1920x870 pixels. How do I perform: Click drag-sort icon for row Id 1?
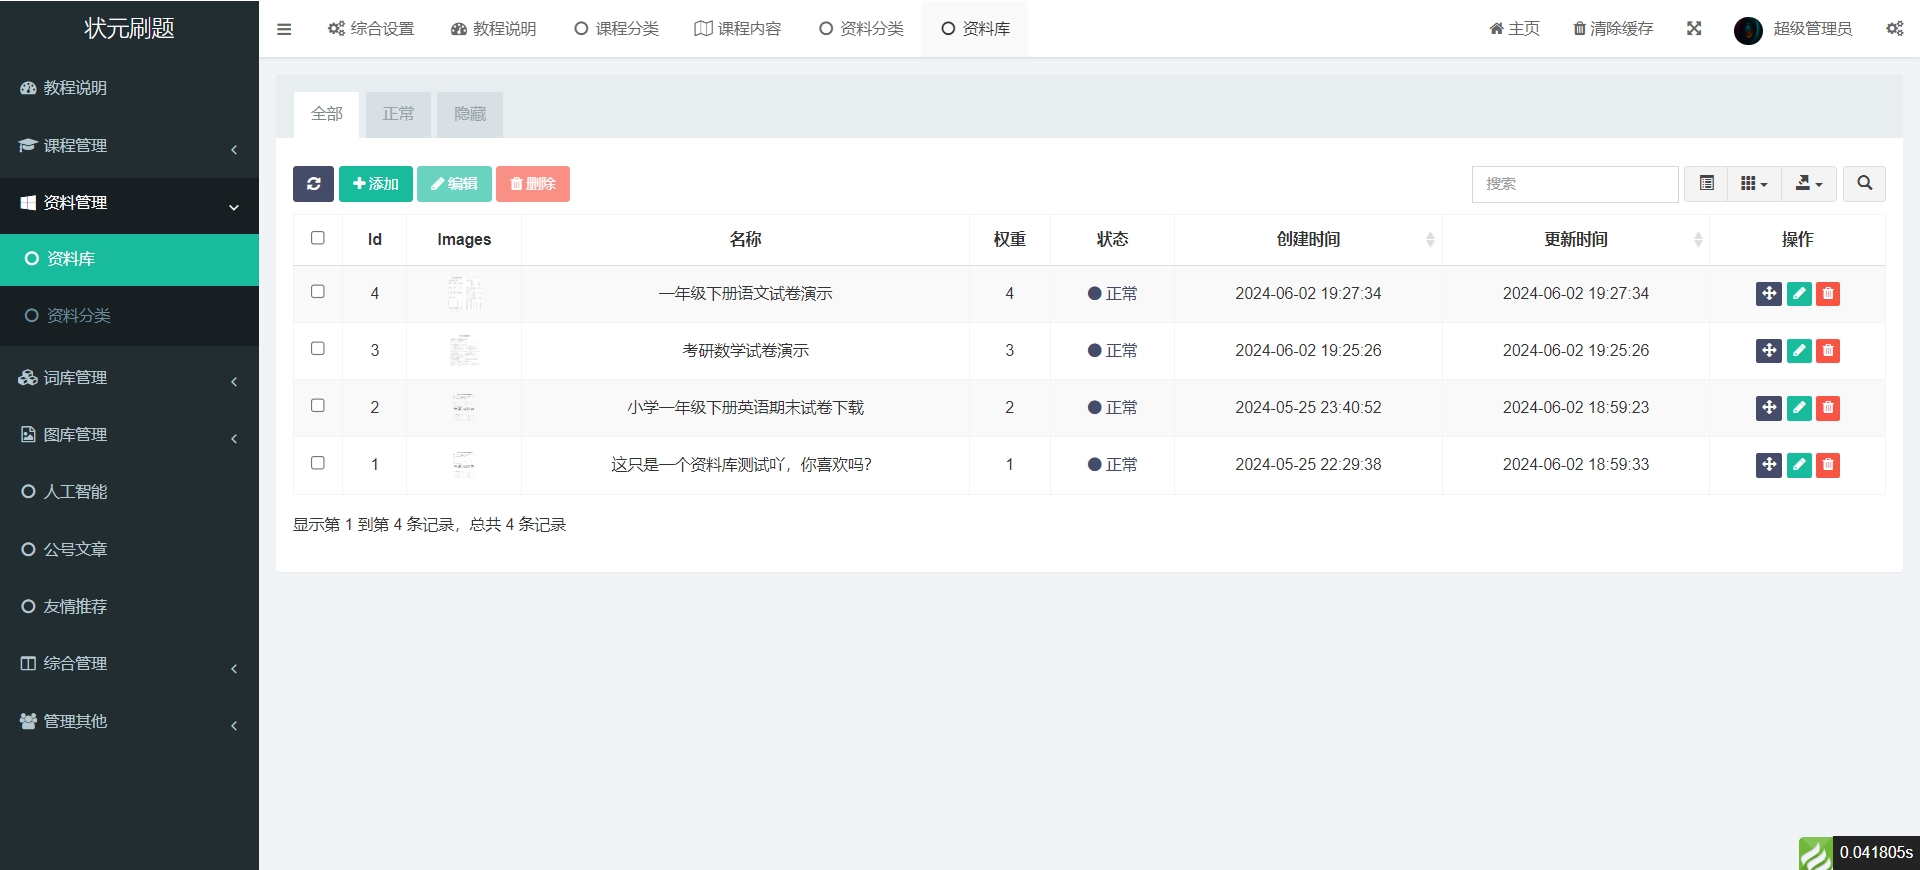point(1768,465)
